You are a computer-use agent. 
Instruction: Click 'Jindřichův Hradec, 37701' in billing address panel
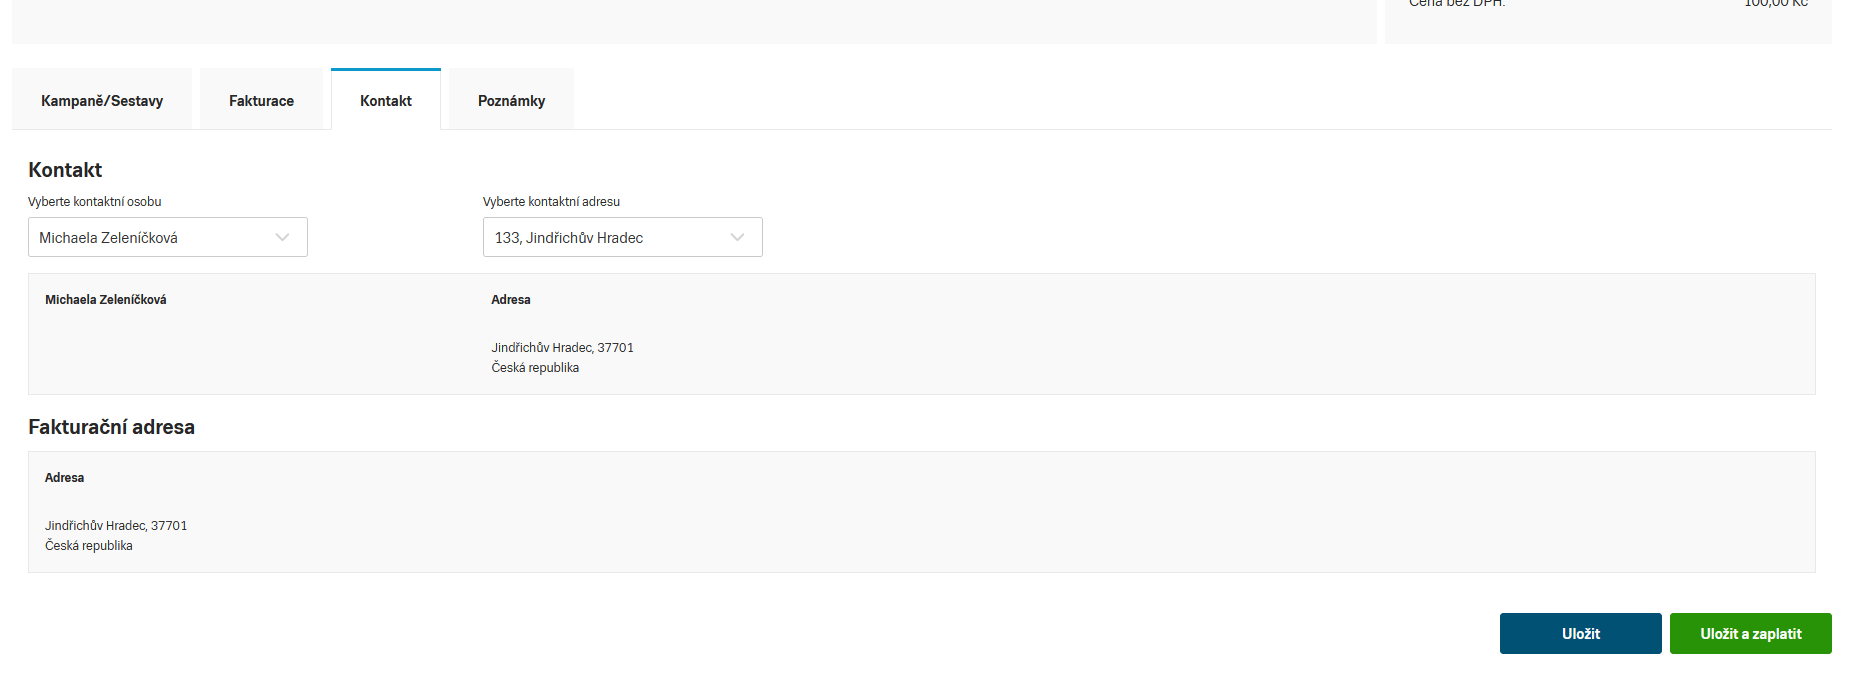[x=116, y=526]
